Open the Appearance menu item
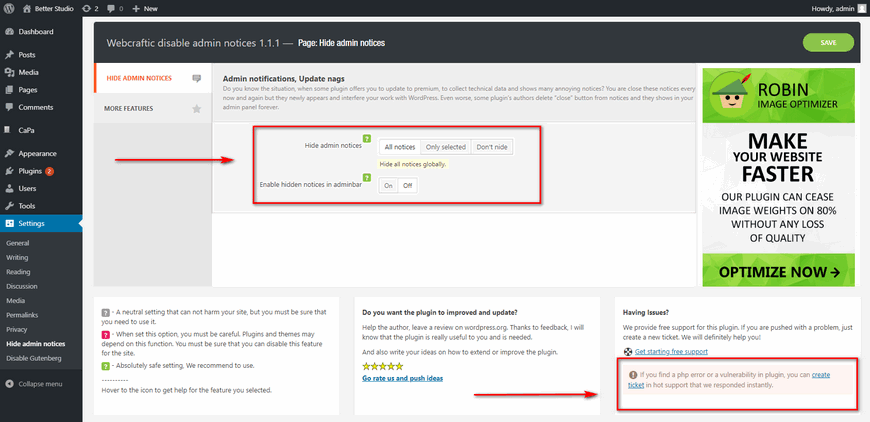This screenshot has height=422, width=870. [41, 154]
